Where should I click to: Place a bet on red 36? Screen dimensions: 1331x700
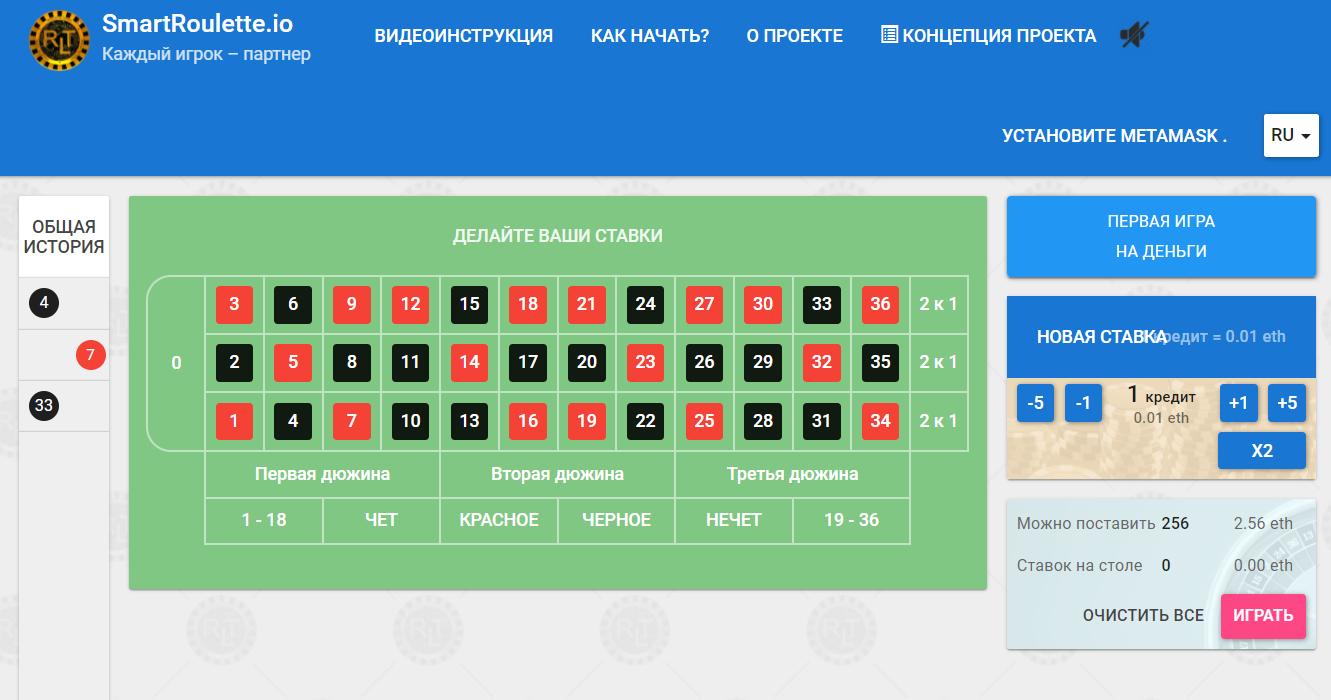(x=881, y=304)
